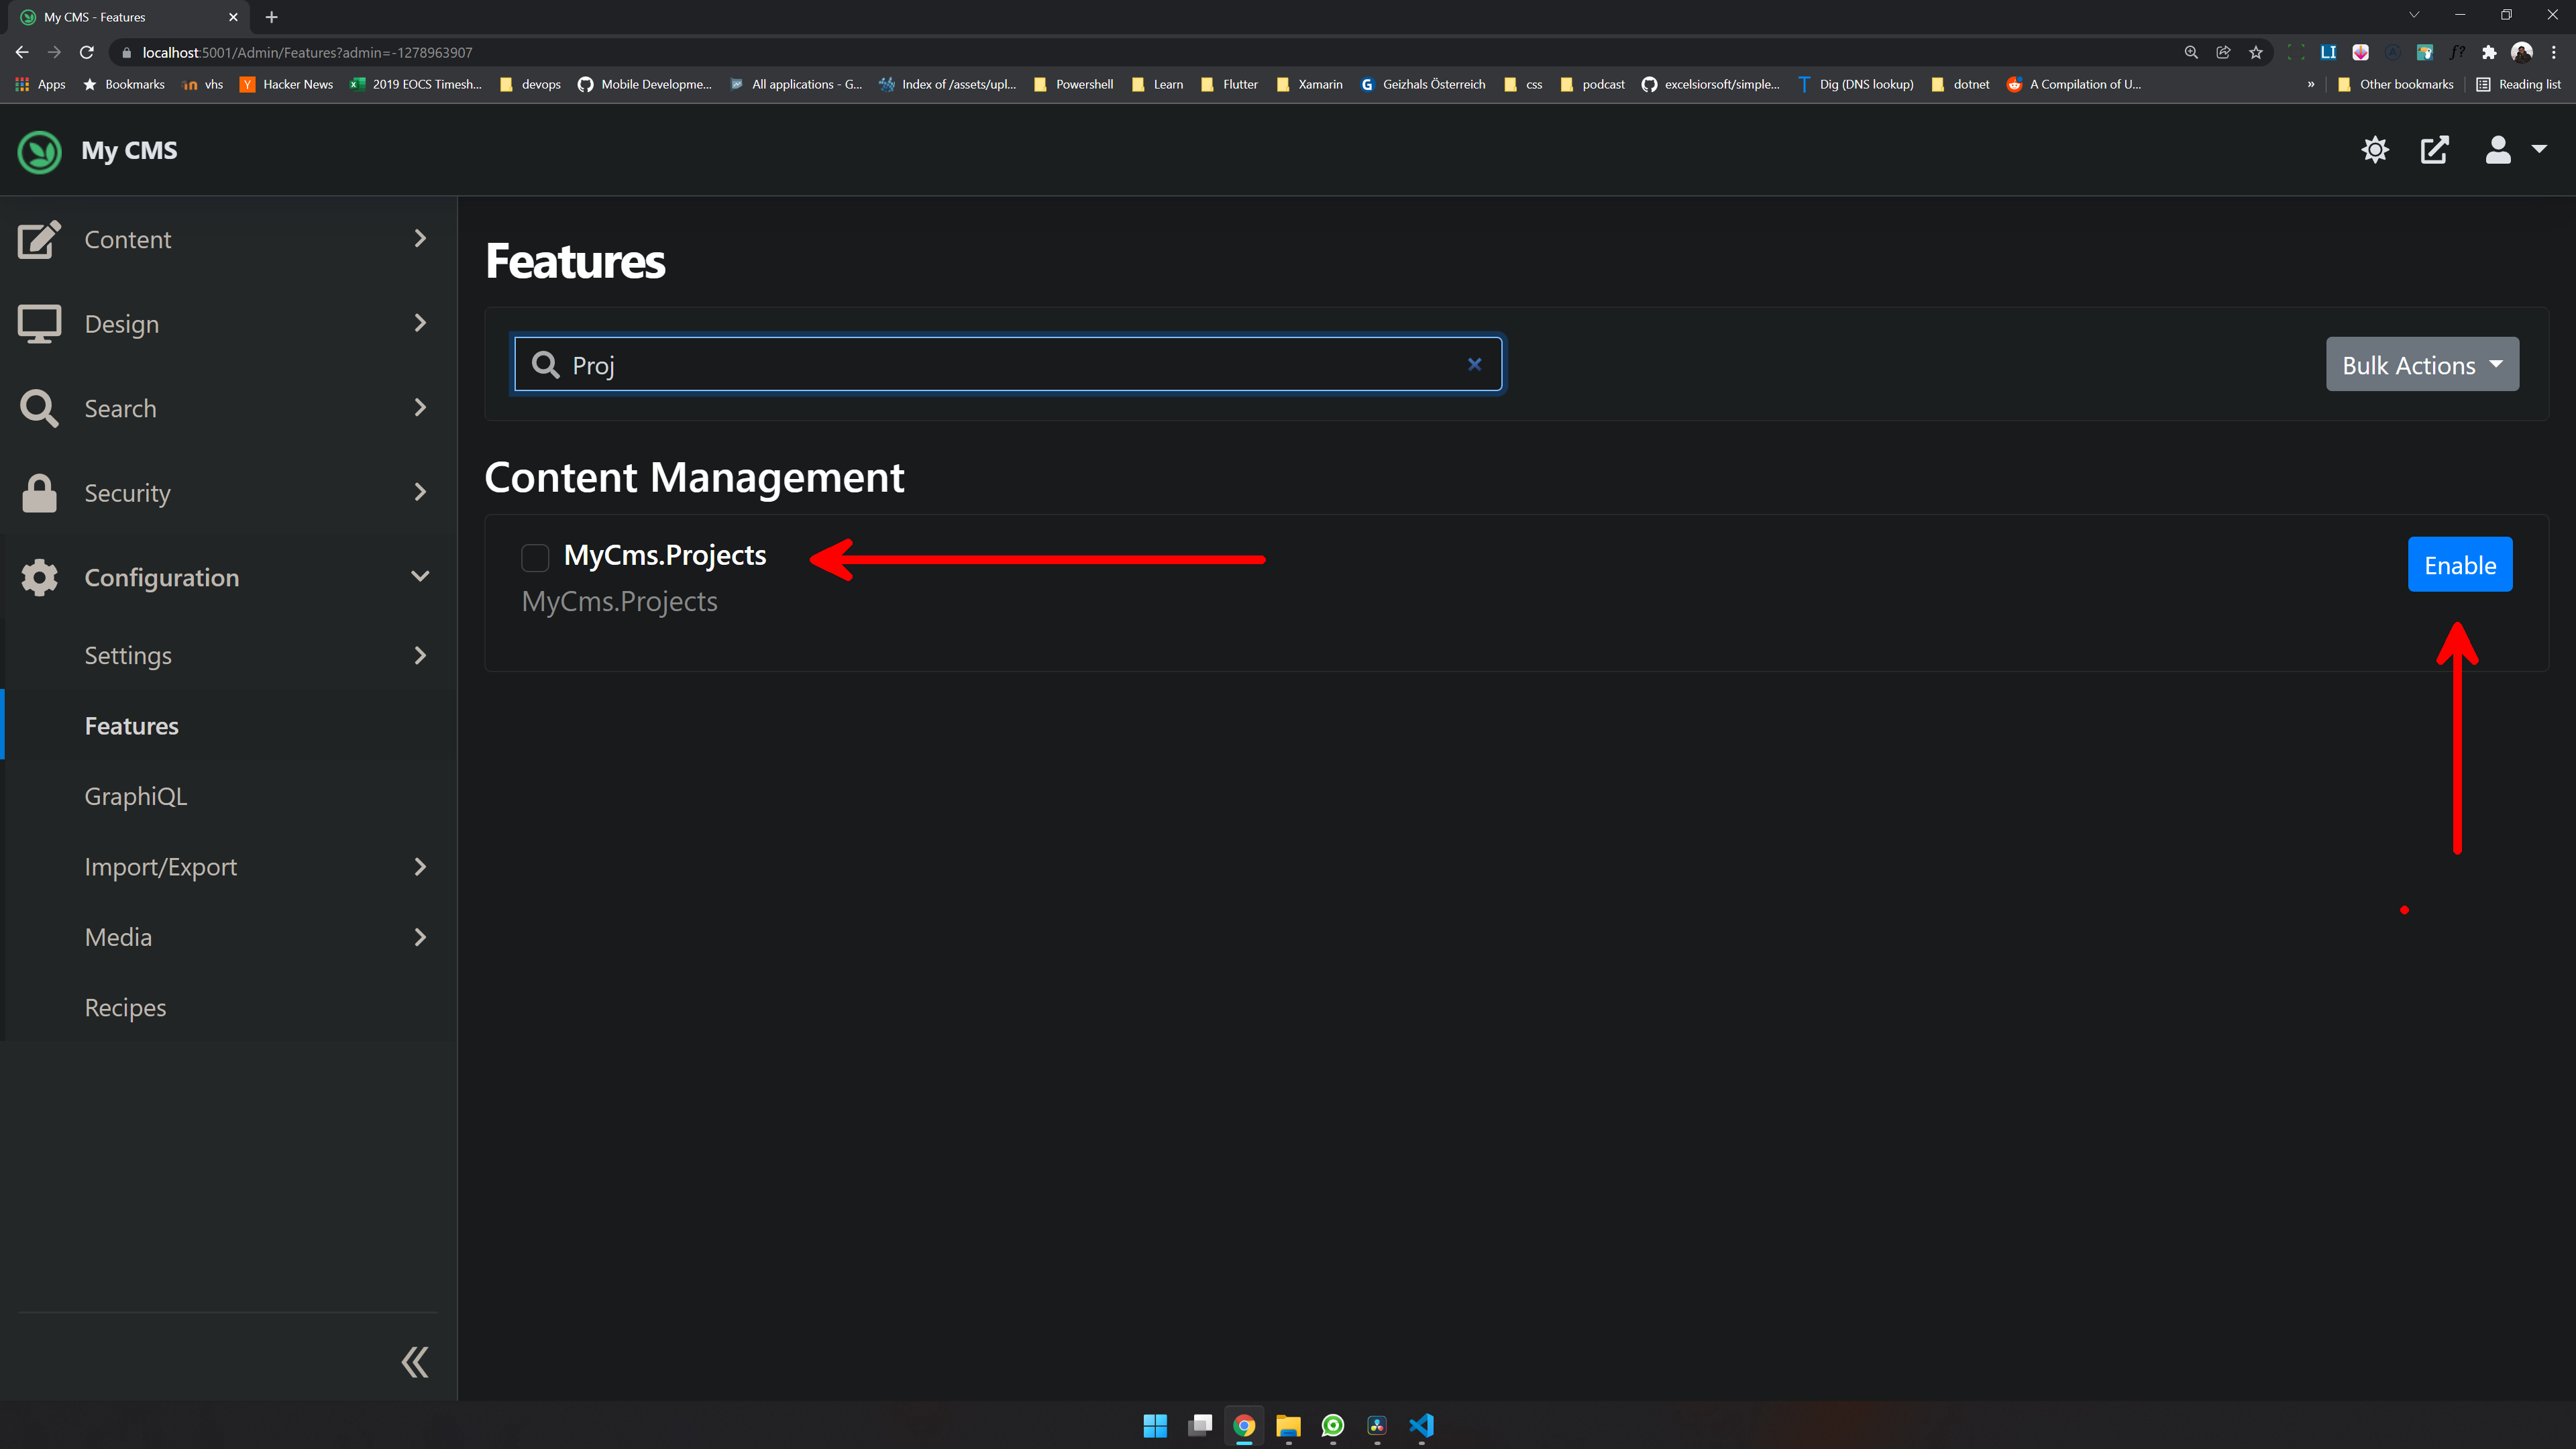Viewport: 2576px width, 1449px height.
Task: Click the Design monitor icon
Action: (x=40, y=324)
